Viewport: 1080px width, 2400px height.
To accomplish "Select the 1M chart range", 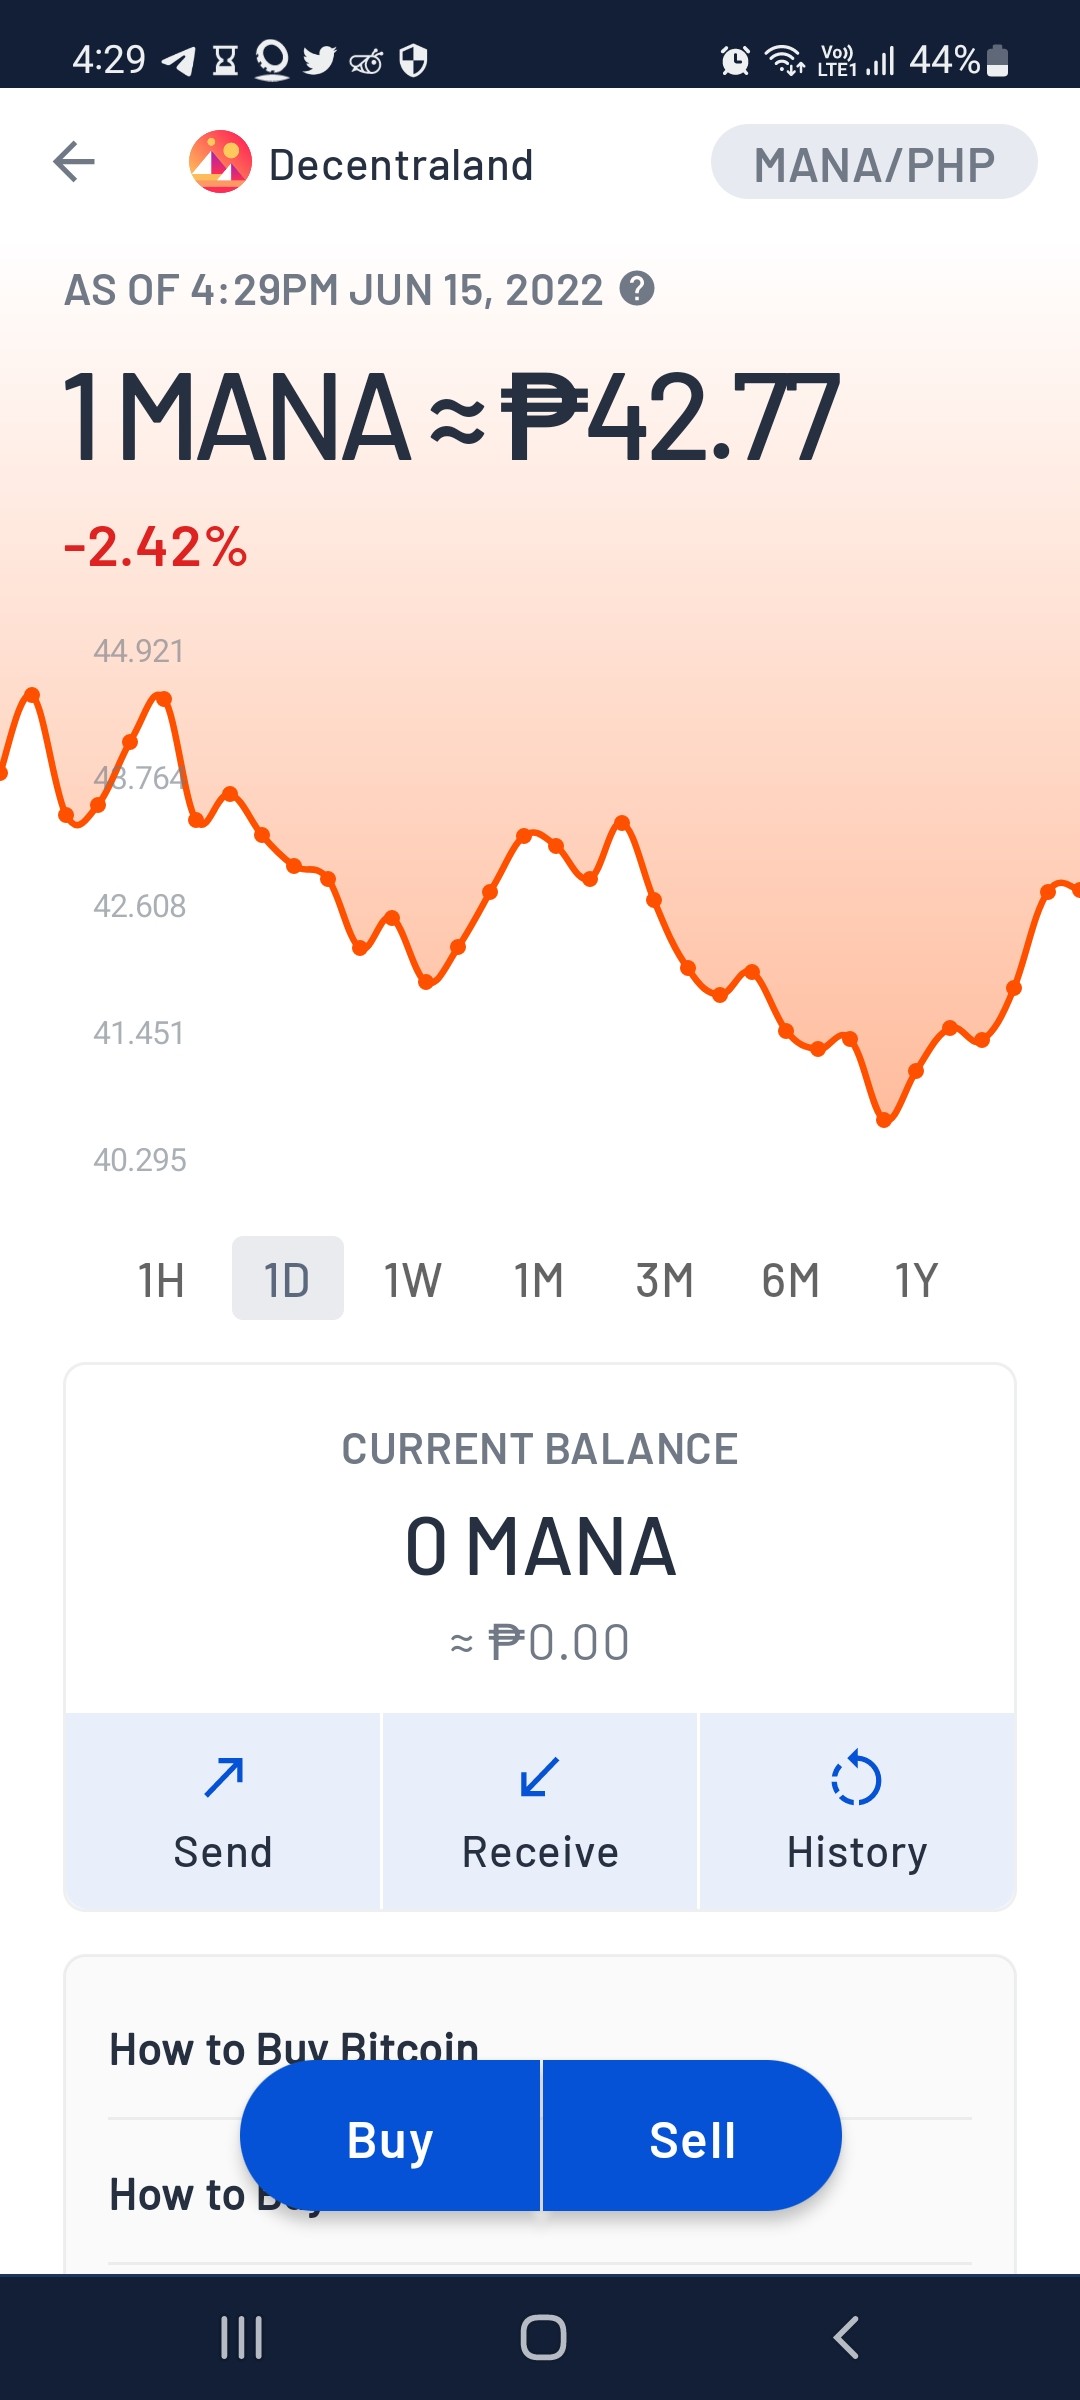I will [x=539, y=1279].
